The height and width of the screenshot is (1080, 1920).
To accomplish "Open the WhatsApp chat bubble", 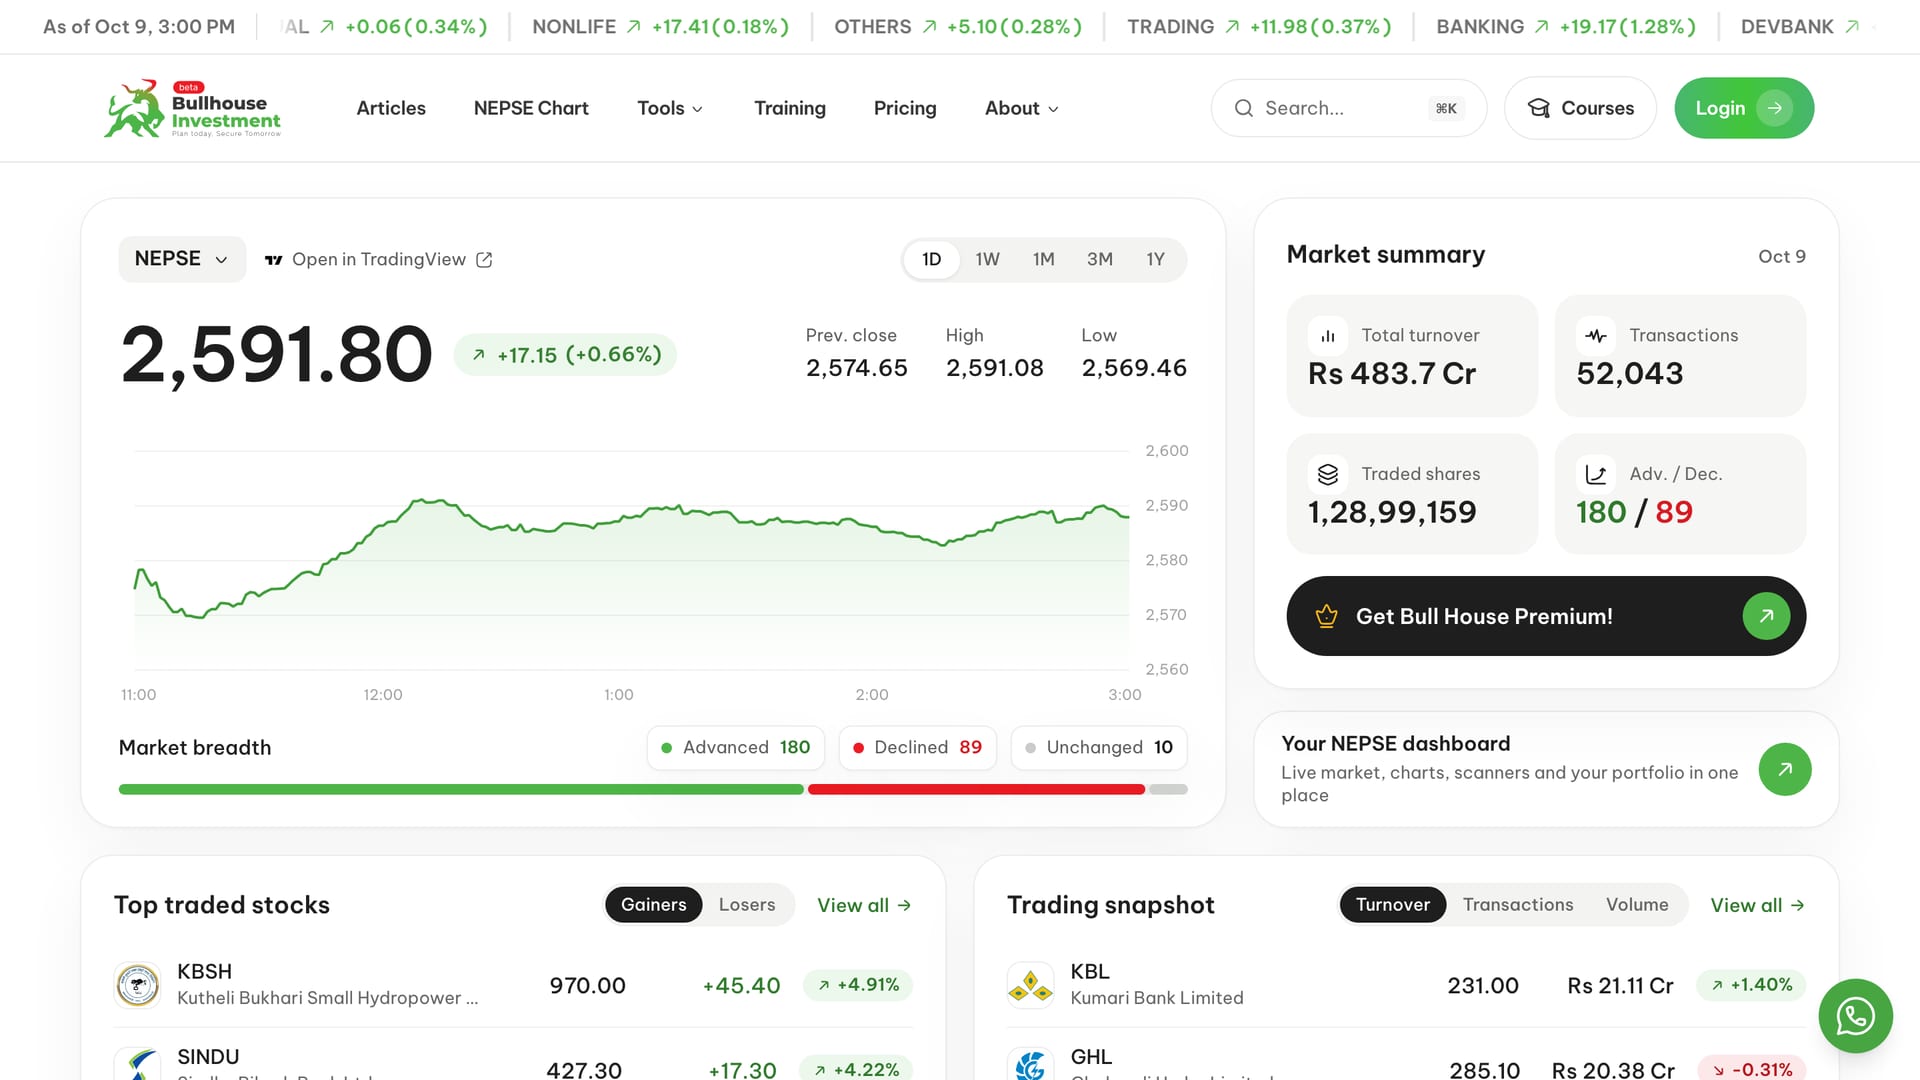I will (x=1855, y=1016).
